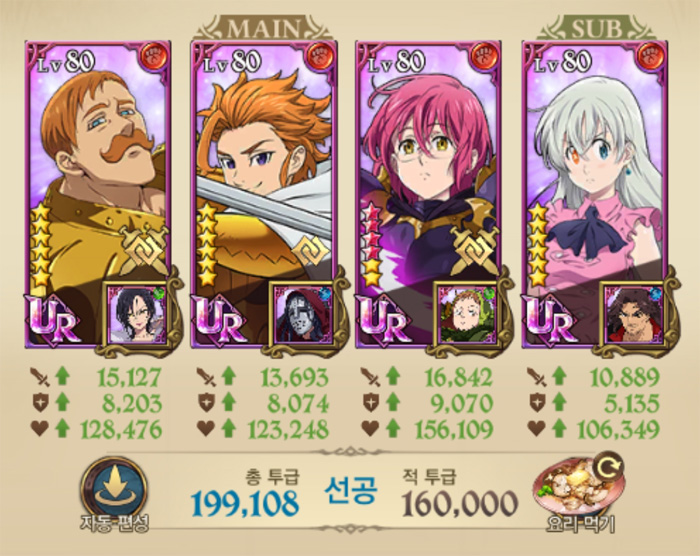The width and height of the screenshot is (700, 556).
Task: Select the orange spiky-haired swordsman card
Action: (x=263, y=194)
